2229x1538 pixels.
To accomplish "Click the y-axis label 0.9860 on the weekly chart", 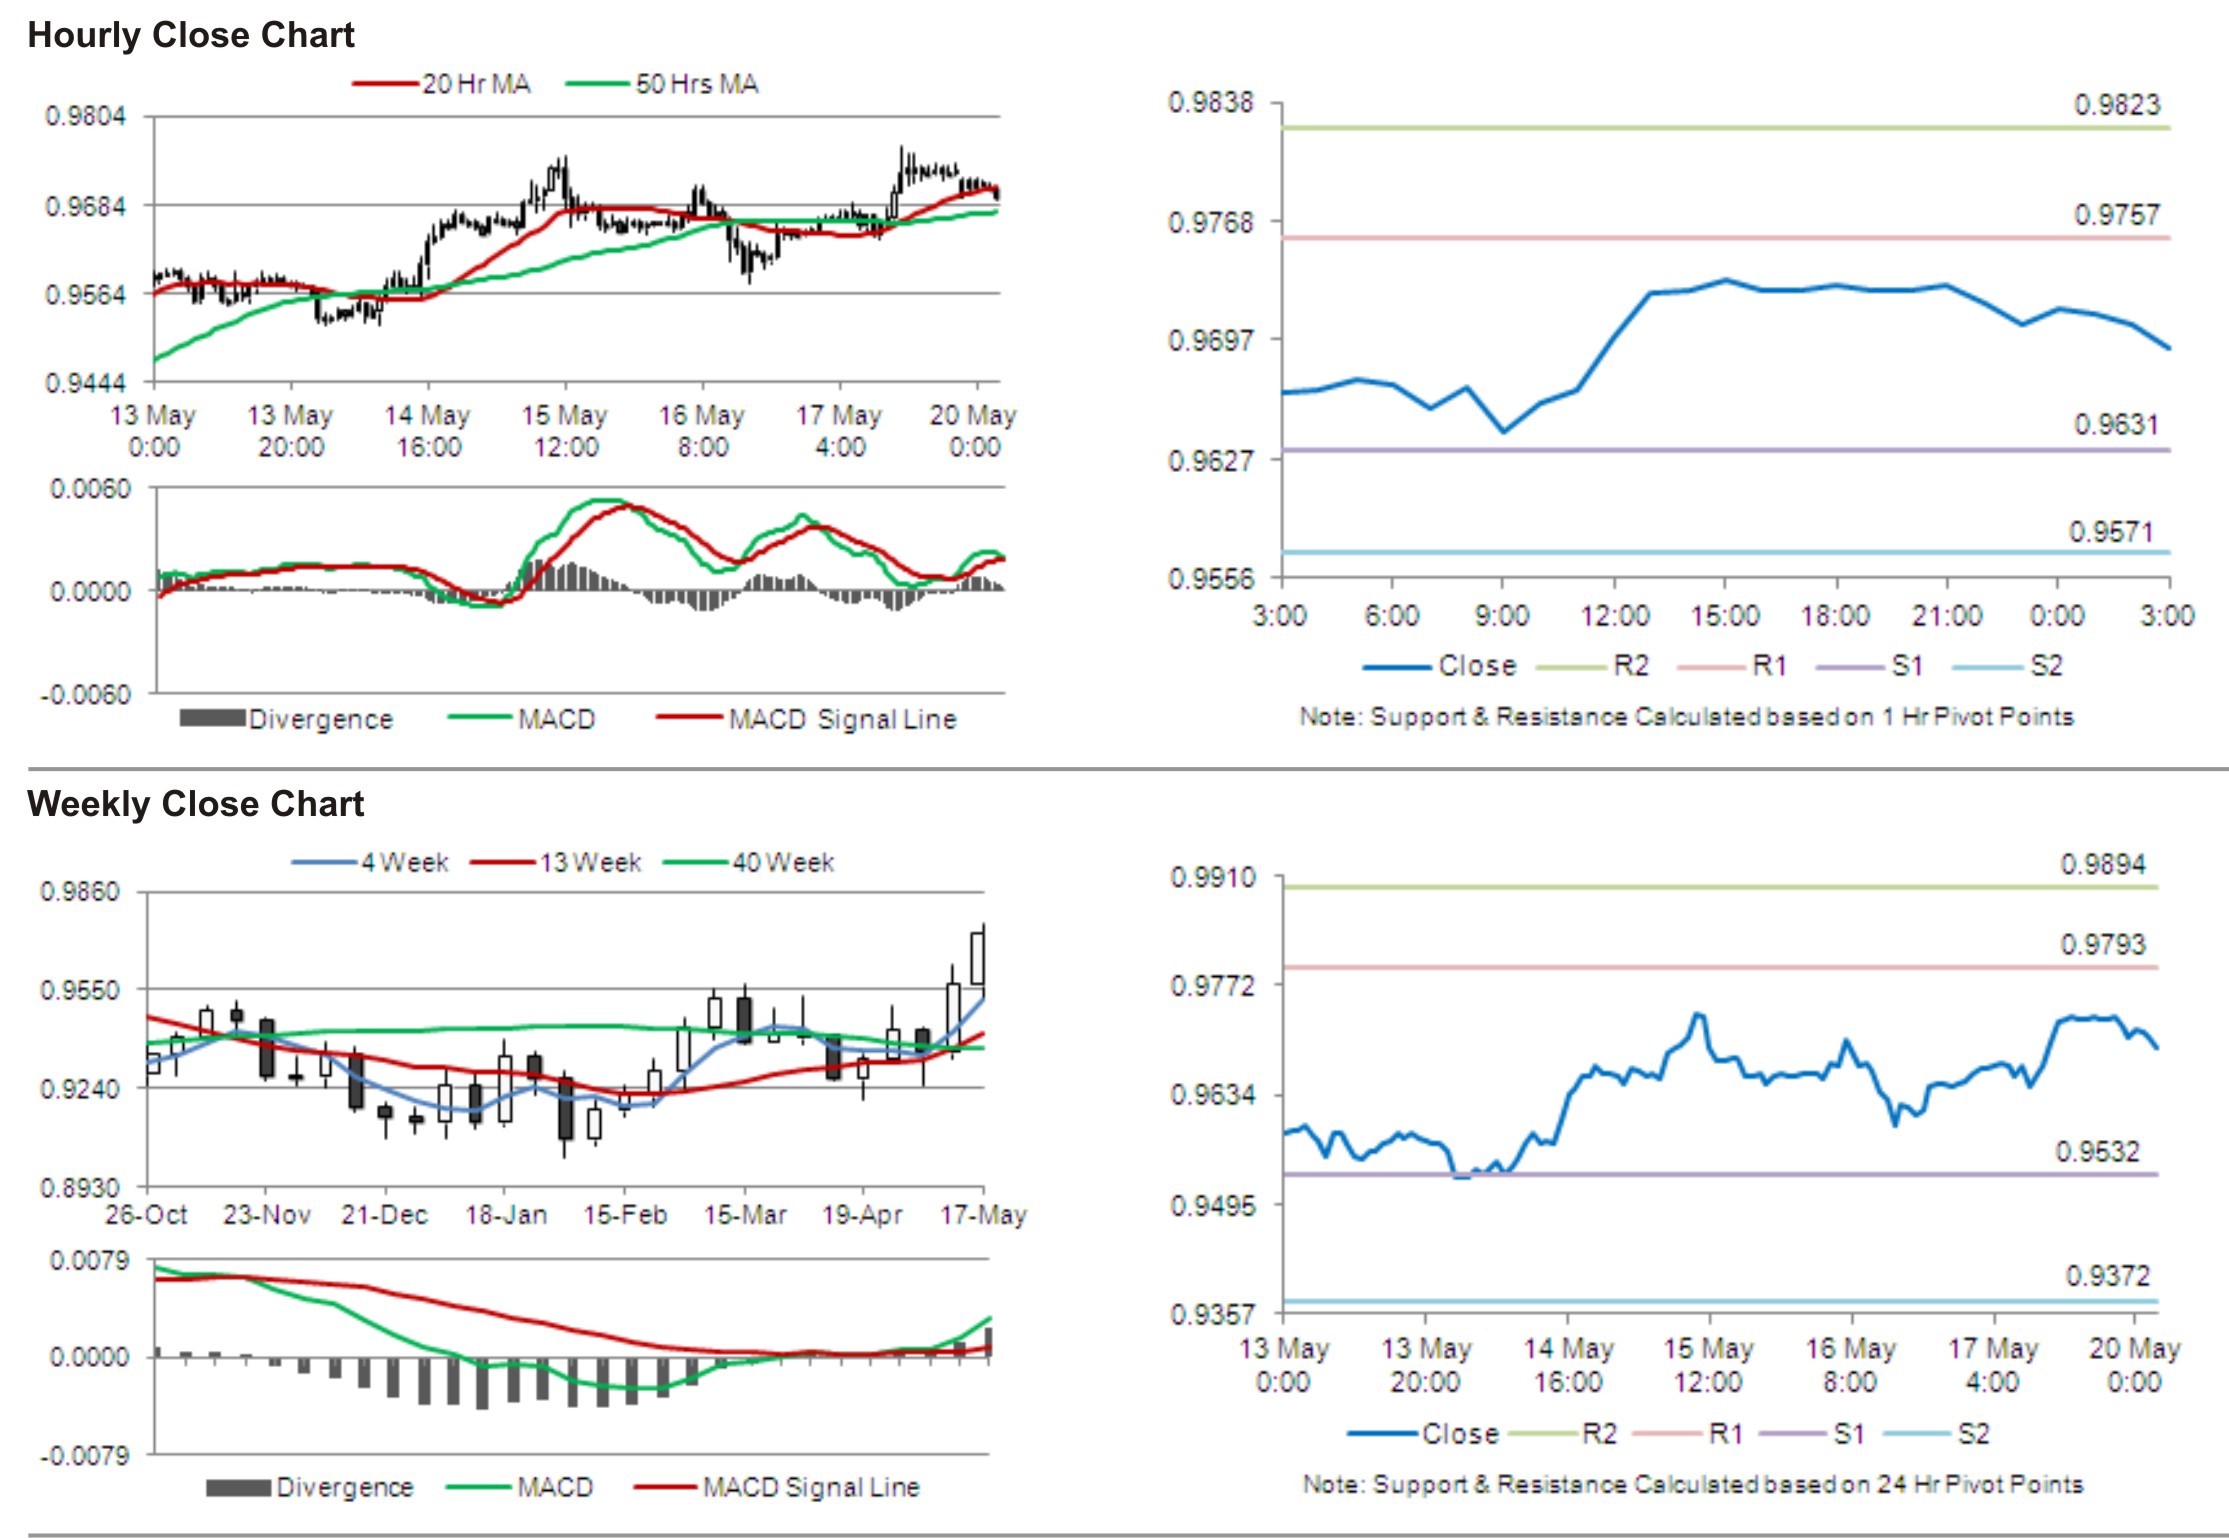I will 80,892.
